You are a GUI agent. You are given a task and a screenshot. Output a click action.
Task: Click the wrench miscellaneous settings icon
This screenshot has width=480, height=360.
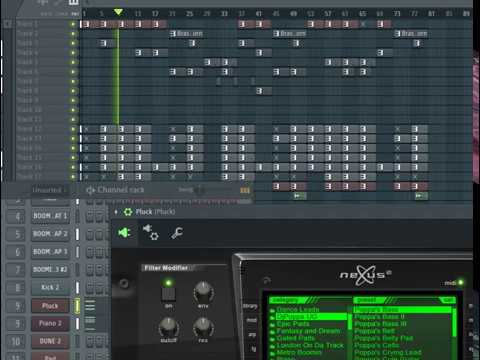click(x=177, y=233)
